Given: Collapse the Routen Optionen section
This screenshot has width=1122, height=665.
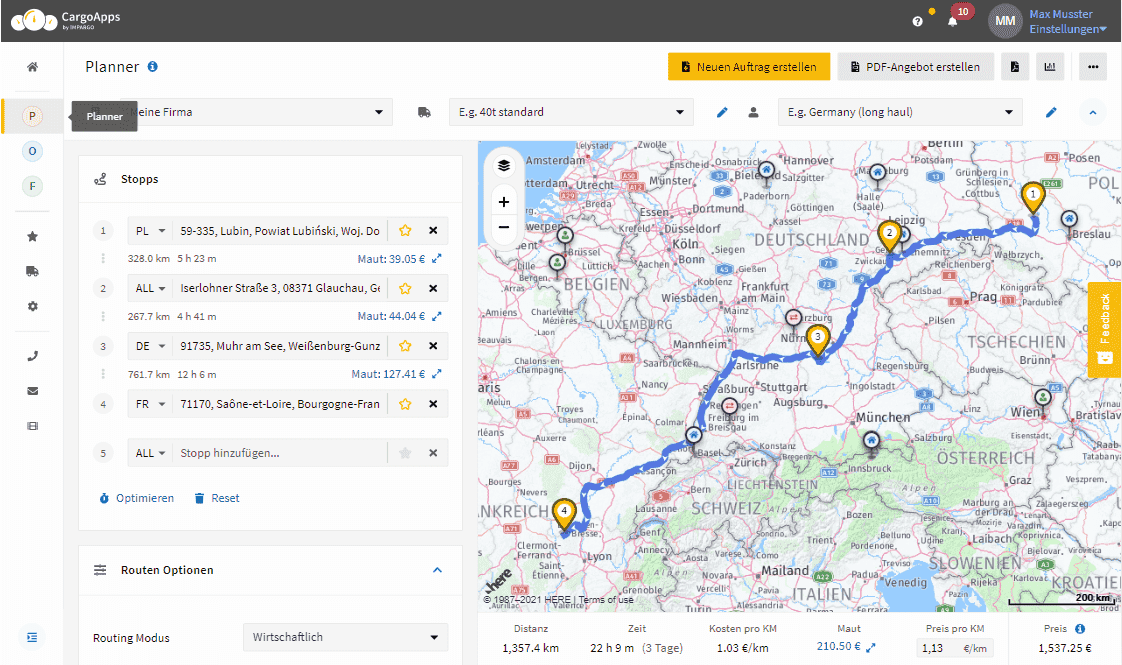Looking at the screenshot, I should [x=437, y=570].
